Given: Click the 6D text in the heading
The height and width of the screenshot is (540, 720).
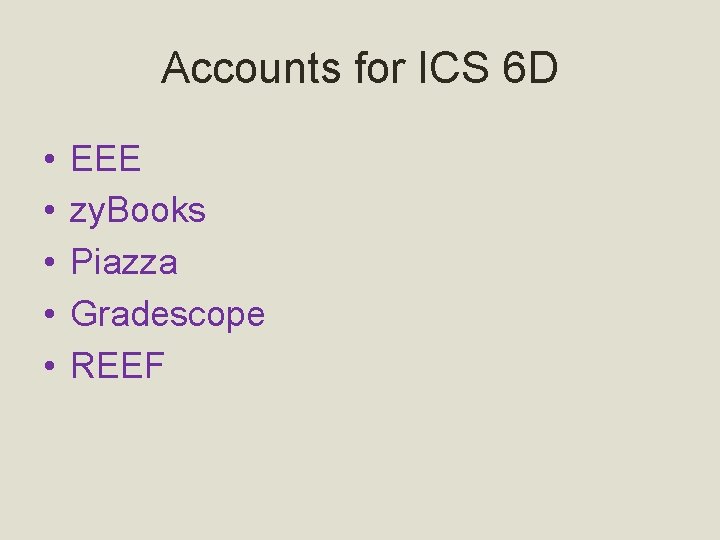Looking at the screenshot, I should pyautogui.click(x=530, y=68).
